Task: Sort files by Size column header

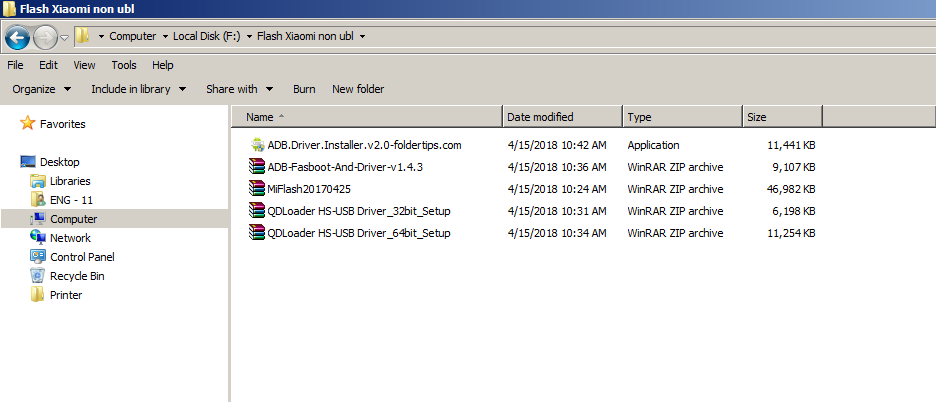Action: 783,117
